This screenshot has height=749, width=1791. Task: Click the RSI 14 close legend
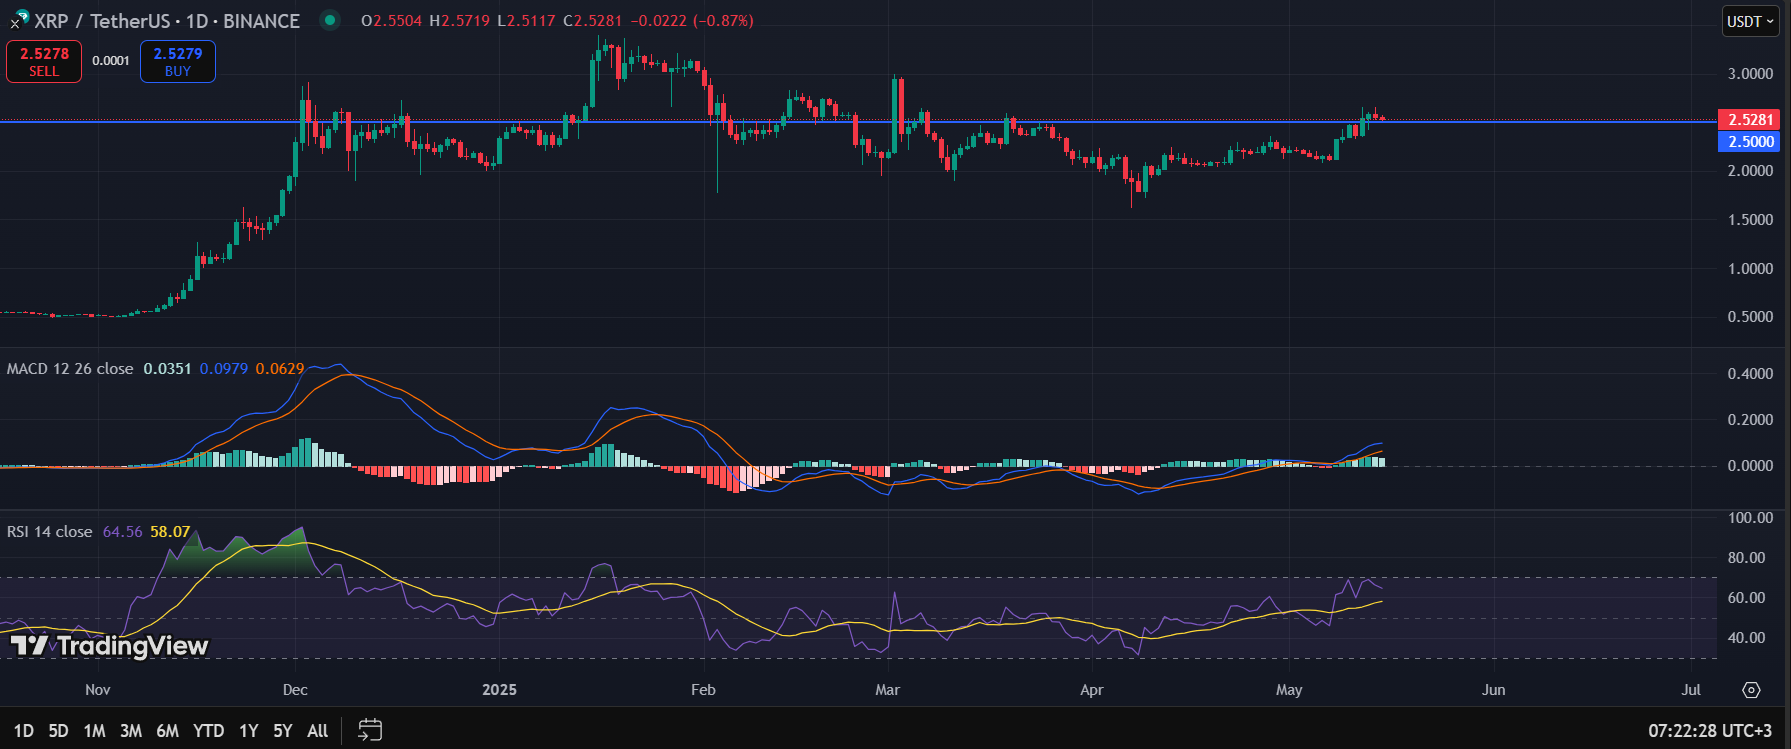[x=49, y=532]
